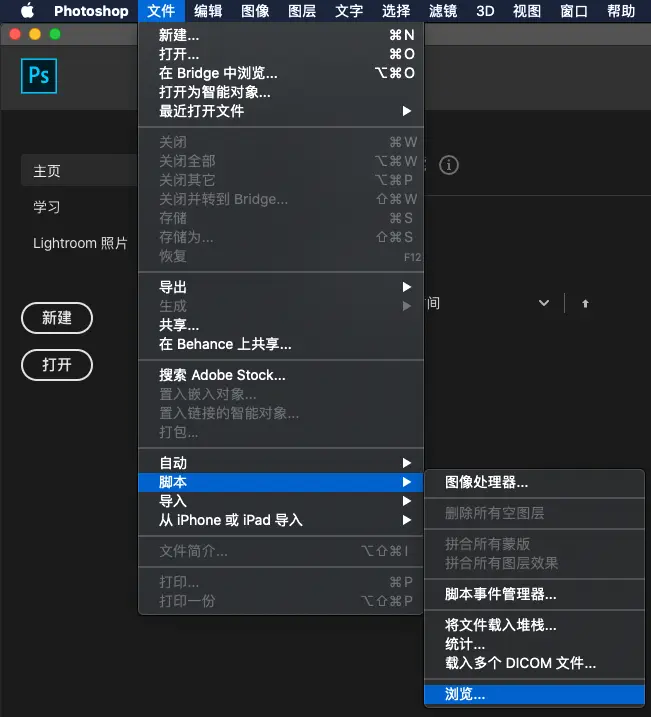Click the info circle icon
The image size is (651, 717).
point(448,165)
